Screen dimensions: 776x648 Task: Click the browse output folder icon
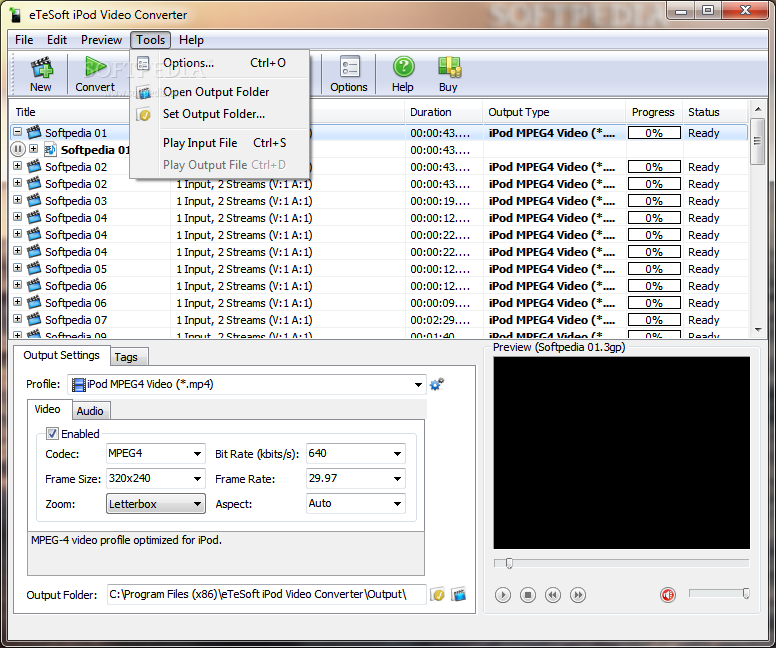pyautogui.click(x=437, y=594)
